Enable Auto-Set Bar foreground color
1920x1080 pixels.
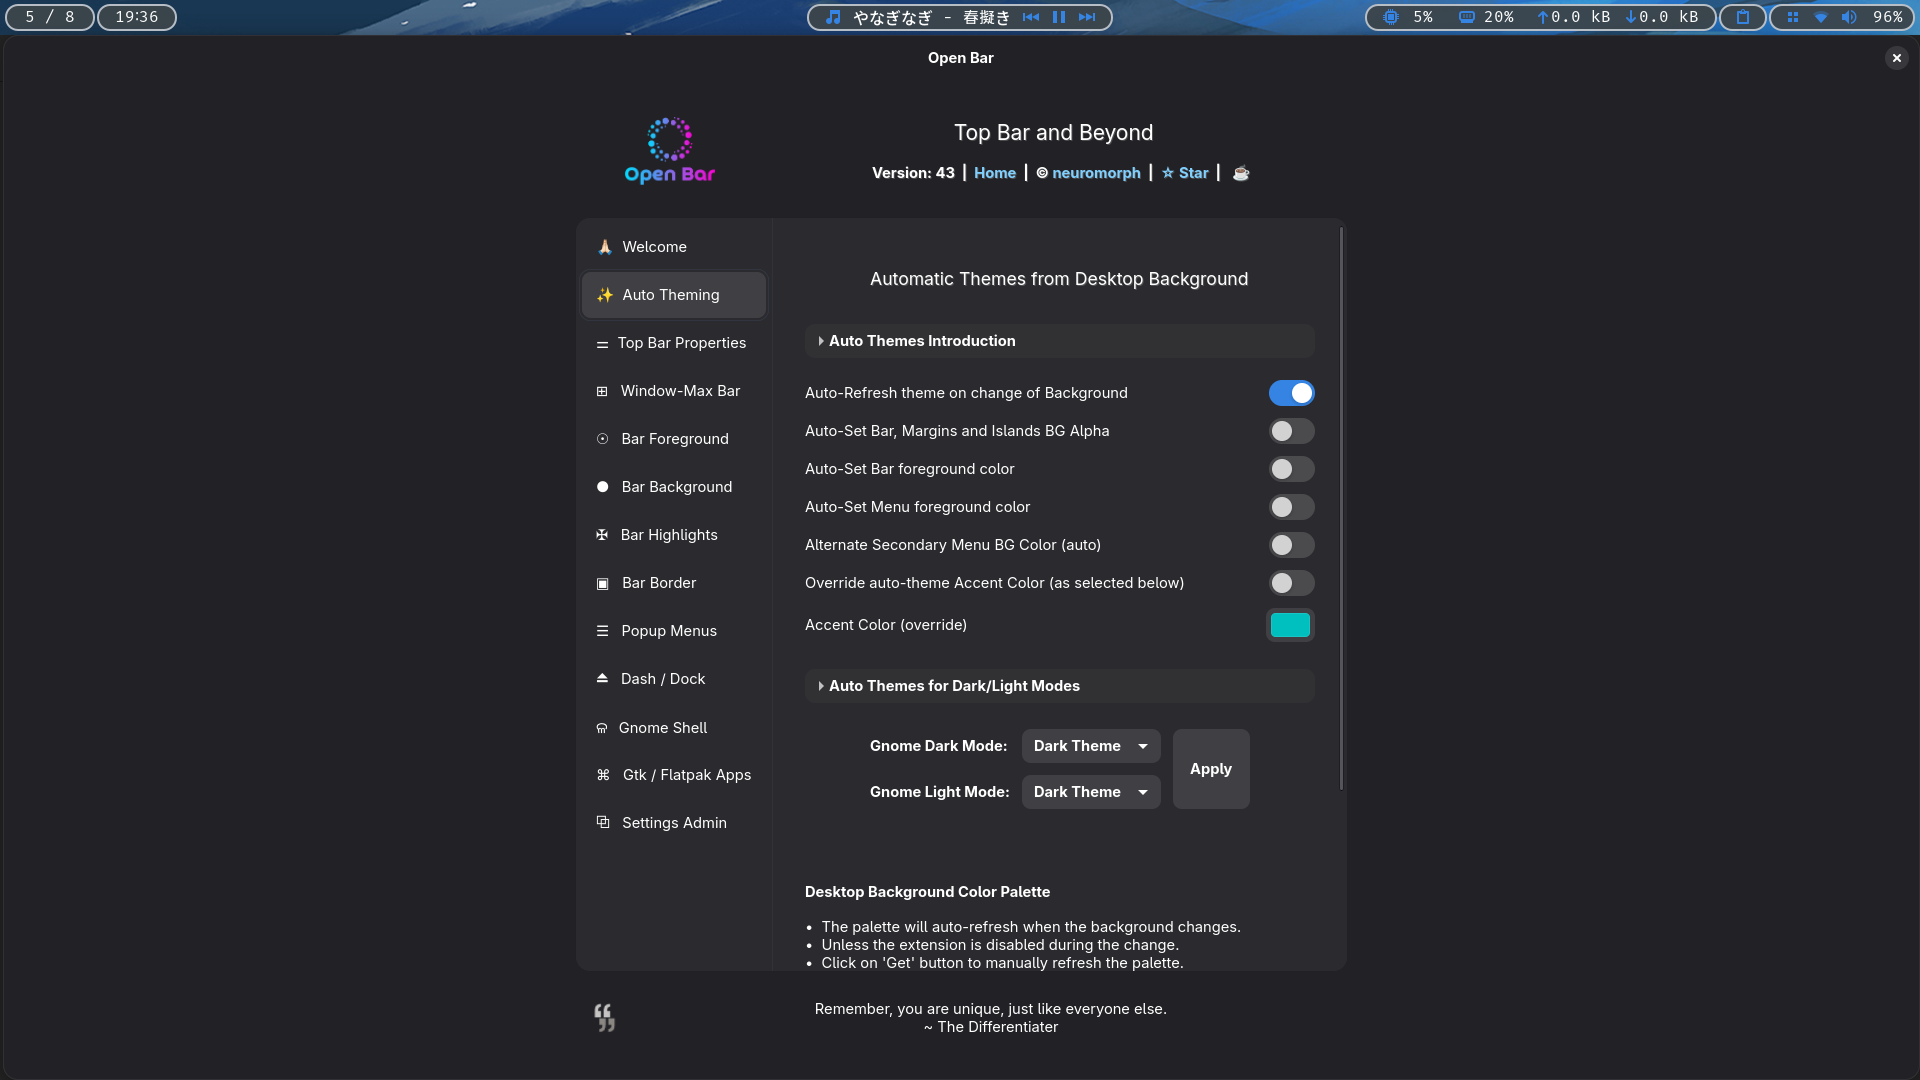pyautogui.click(x=1291, y=469)
